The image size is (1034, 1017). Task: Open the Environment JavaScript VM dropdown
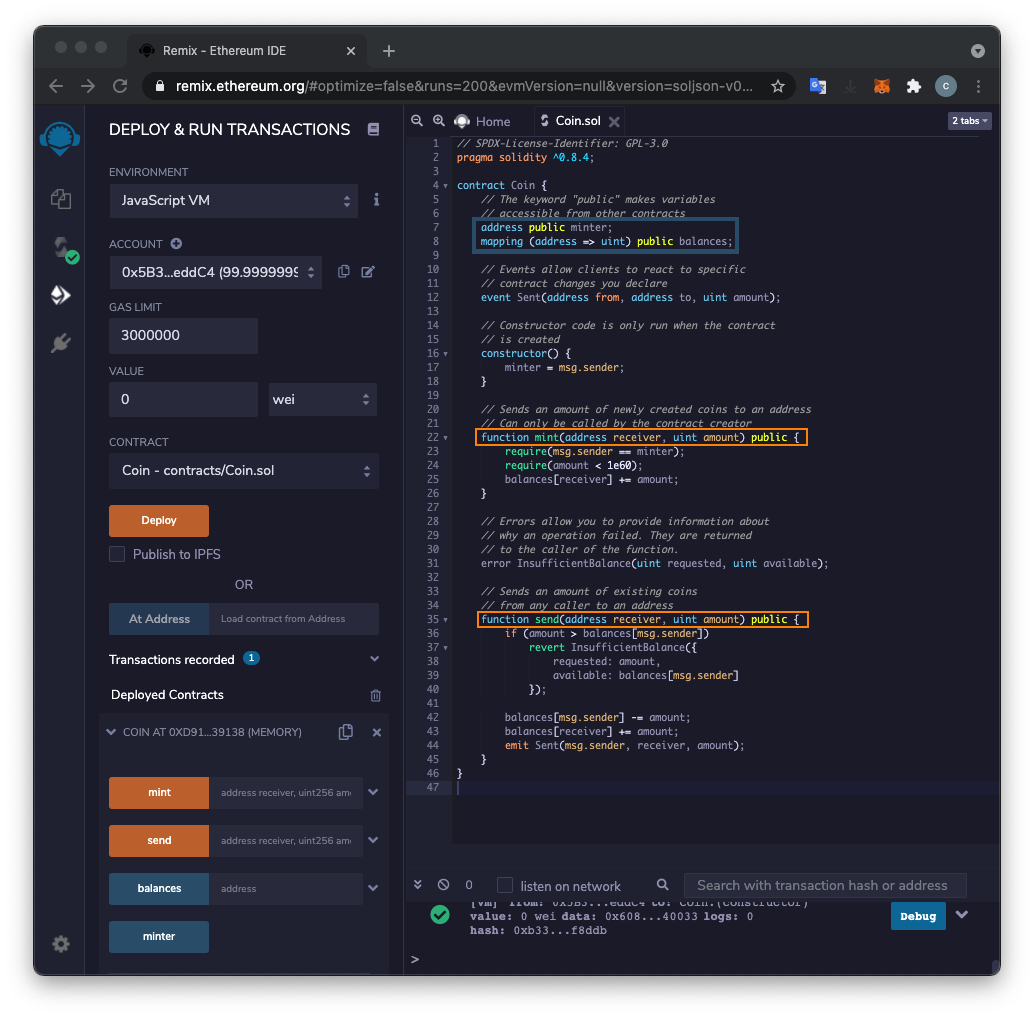(x=234, y=200)
